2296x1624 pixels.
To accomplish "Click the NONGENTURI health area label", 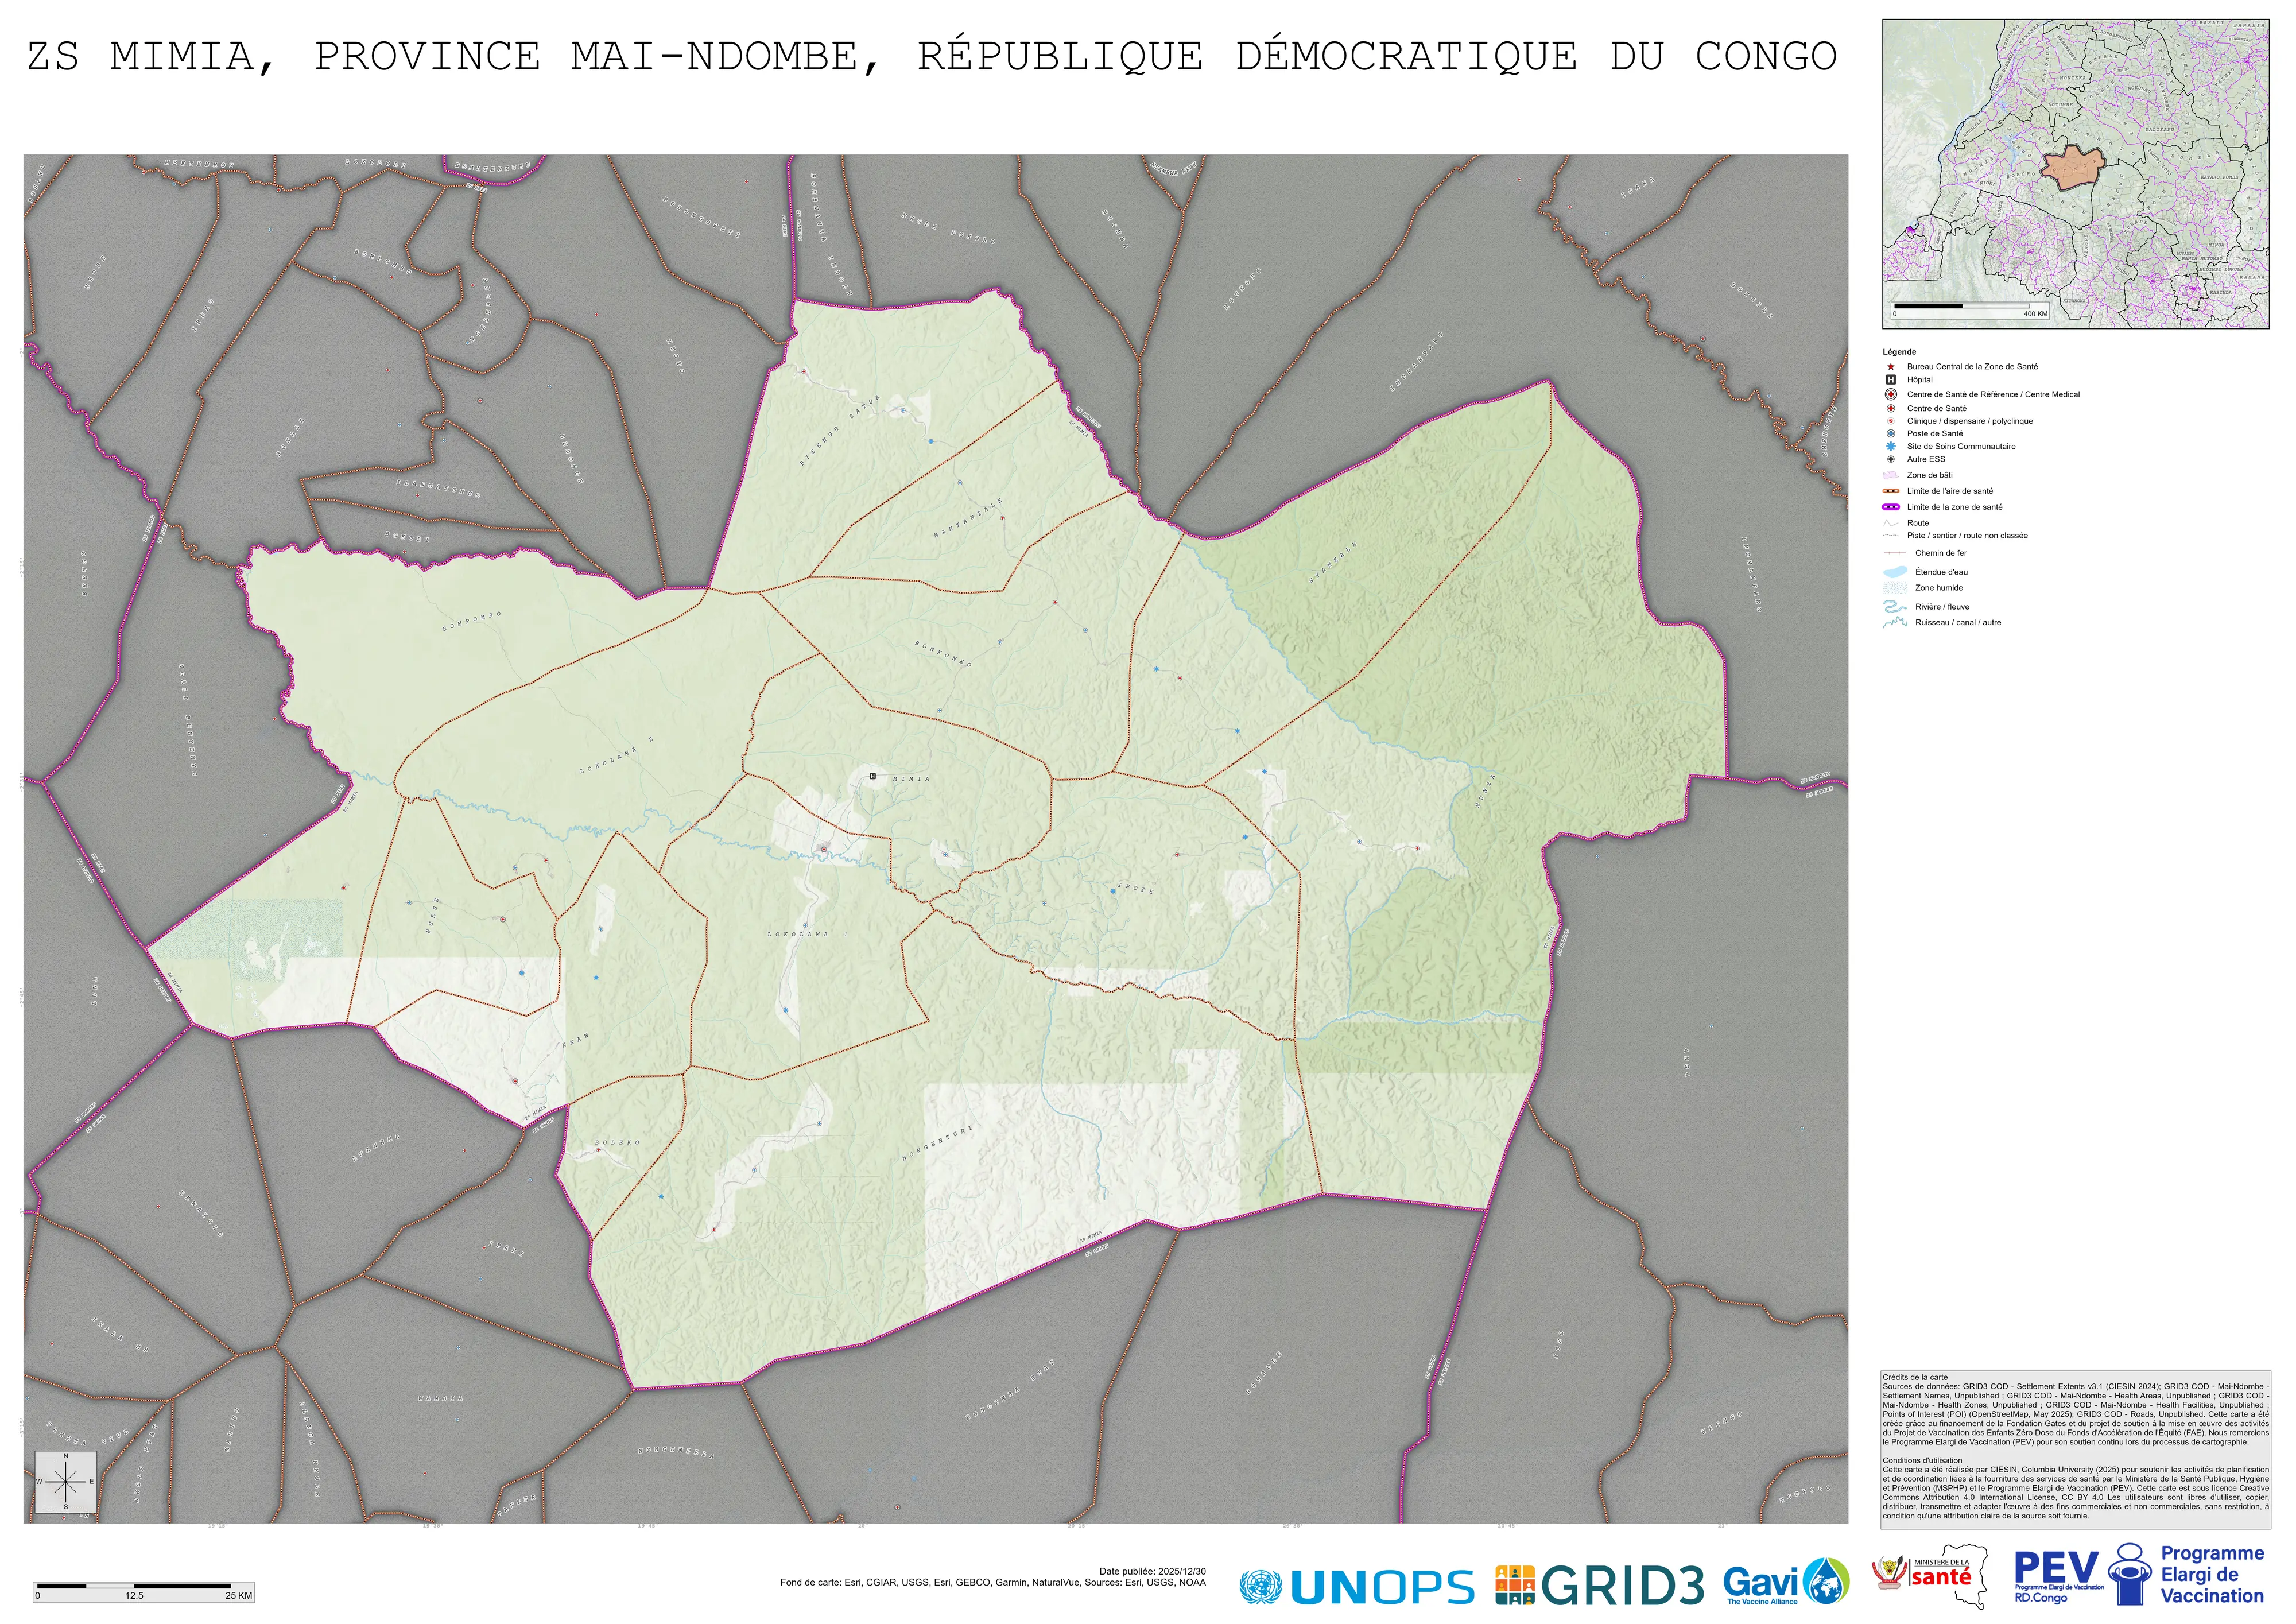I will coord(937,1143).
